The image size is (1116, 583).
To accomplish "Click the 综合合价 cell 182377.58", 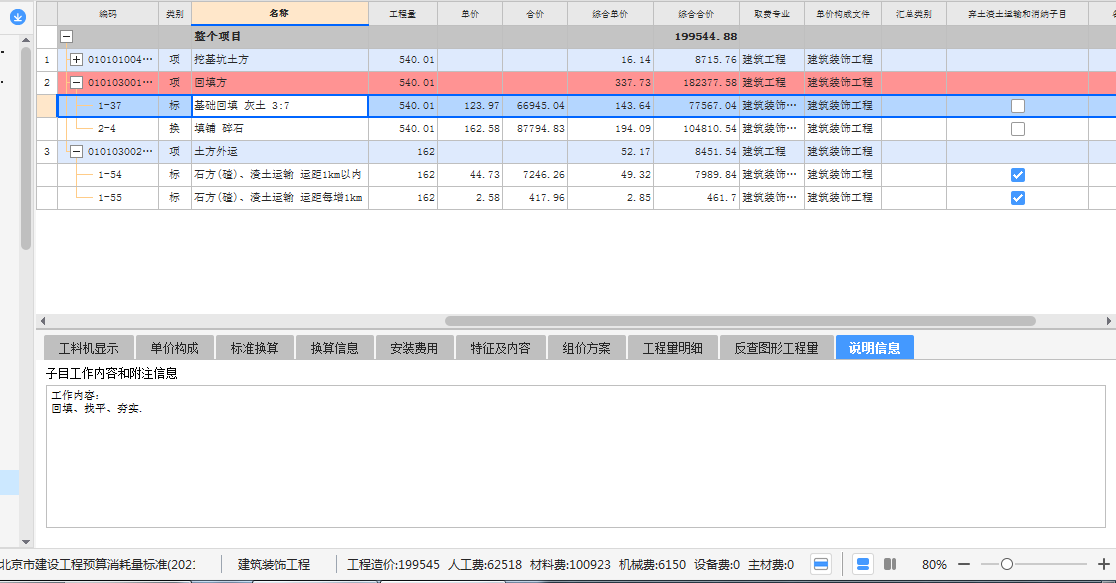I will [x=696, y=83].
